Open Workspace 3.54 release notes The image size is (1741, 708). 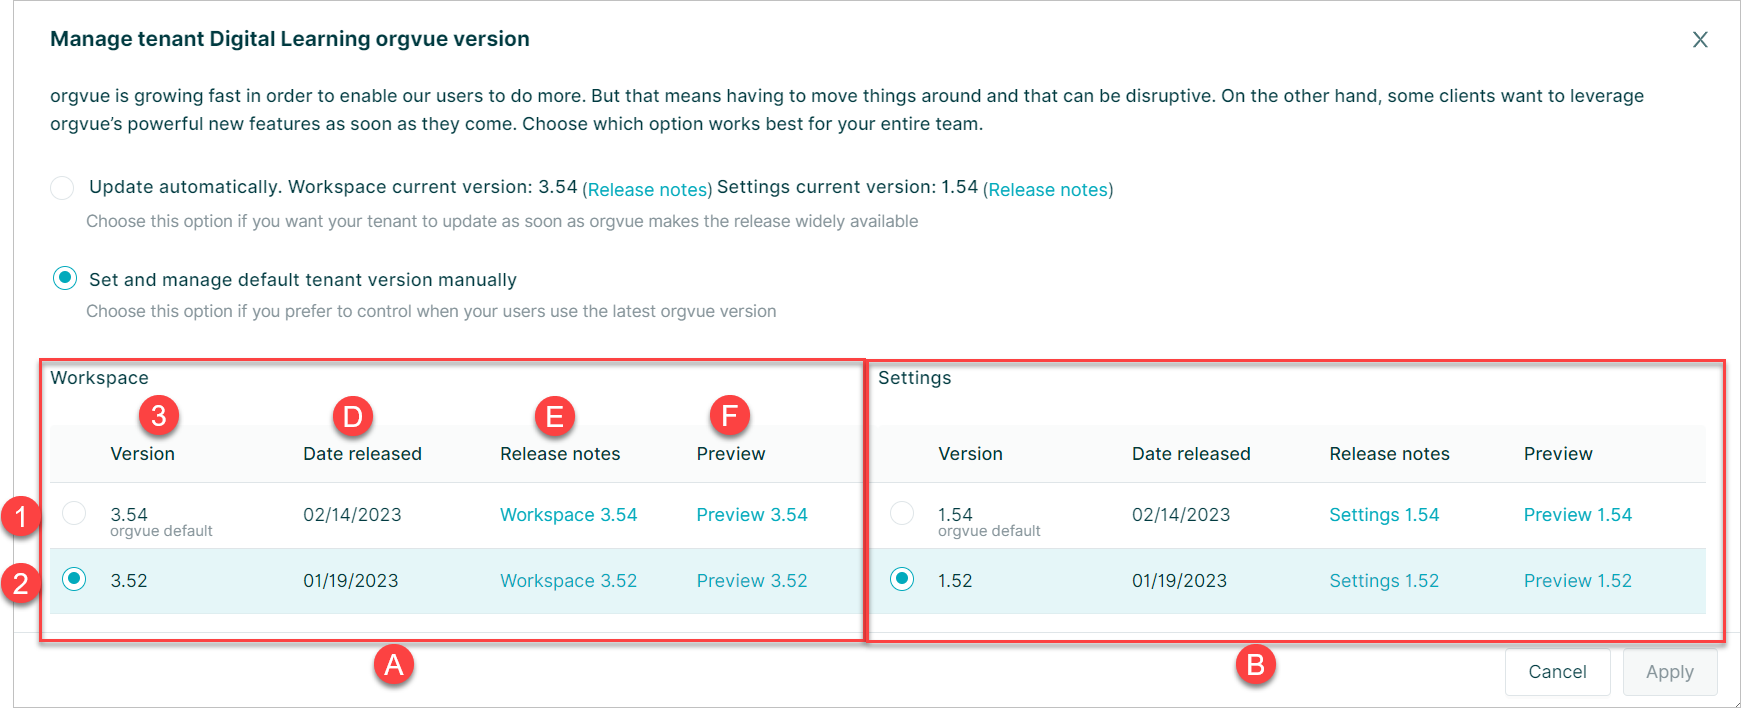pos(568,515)
